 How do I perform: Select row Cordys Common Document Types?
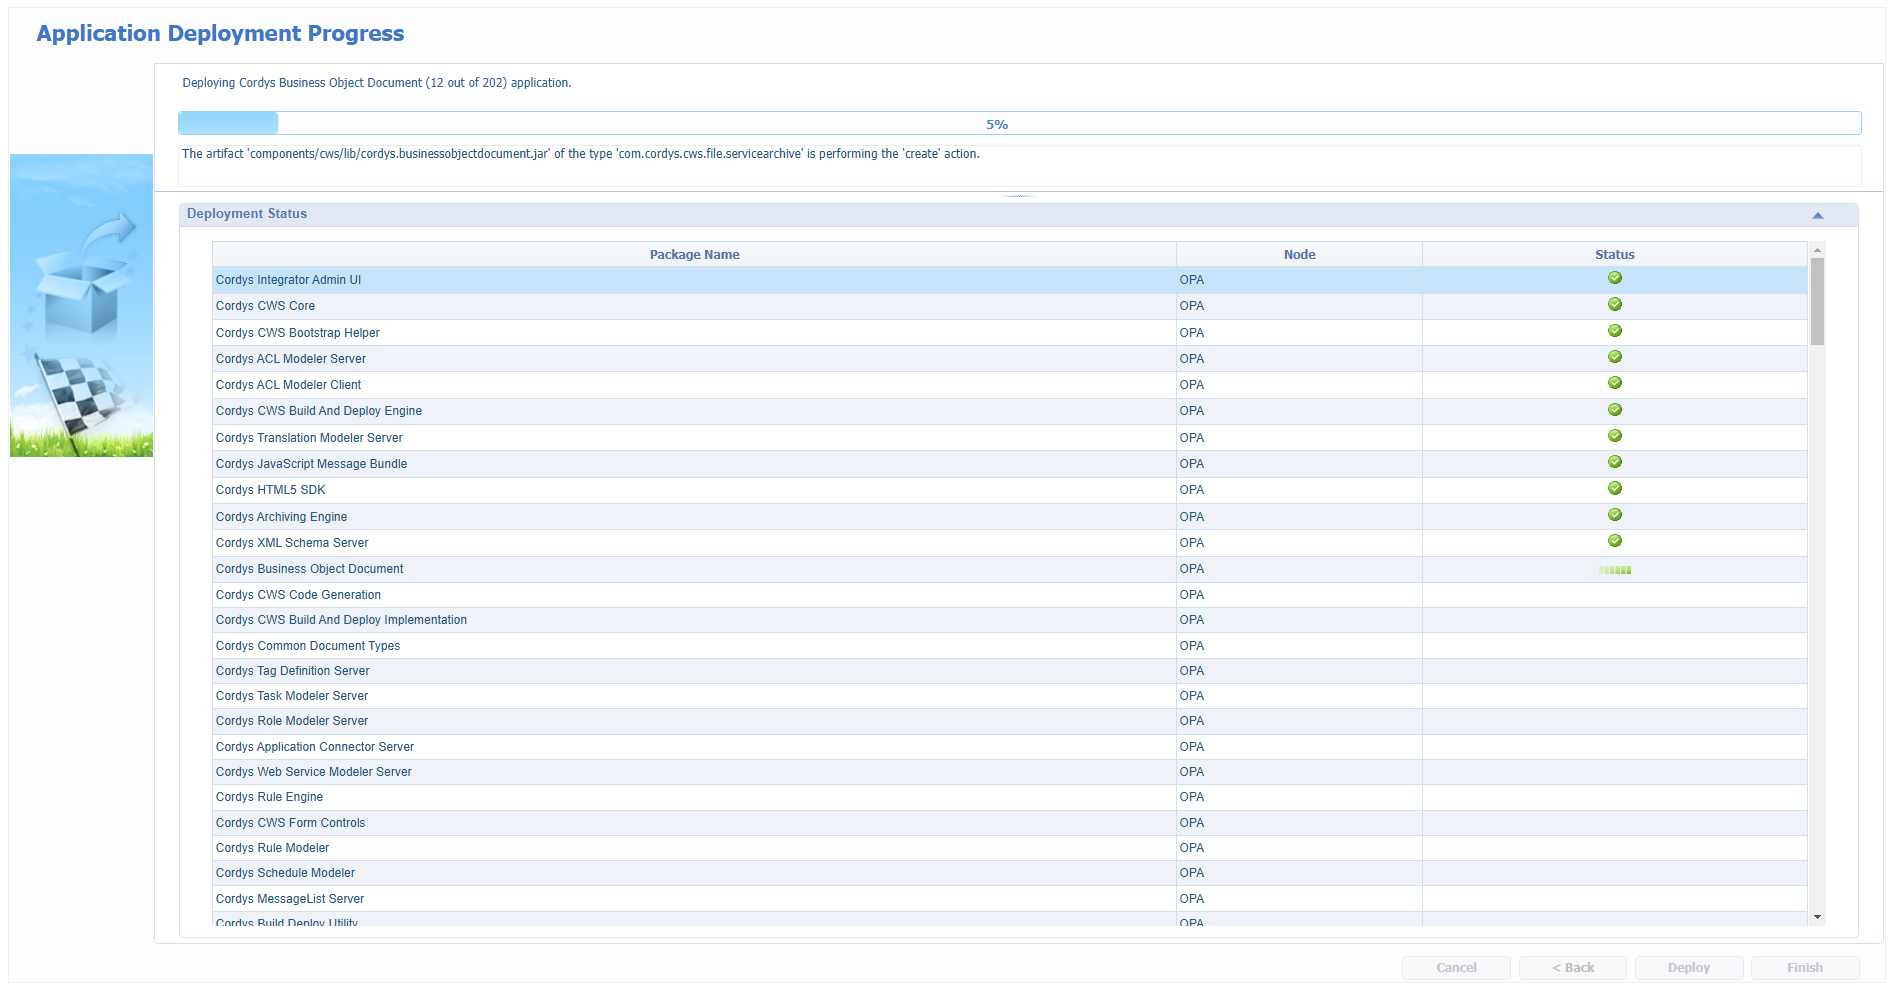(x=1010, y=646)
